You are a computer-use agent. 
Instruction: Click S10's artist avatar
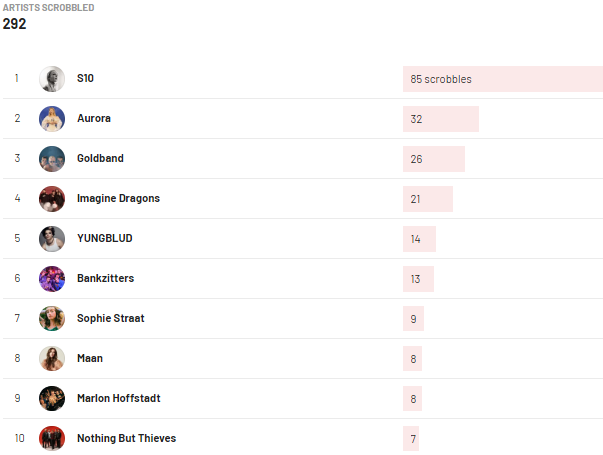(x=52, y=79)
